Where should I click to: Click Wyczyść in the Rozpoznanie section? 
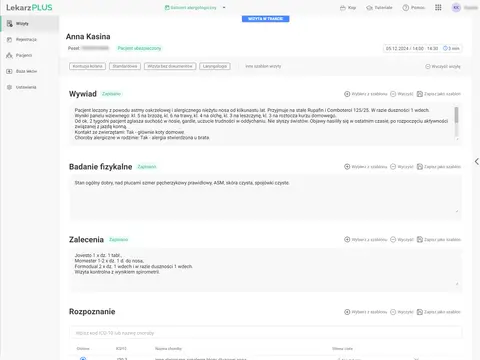tap(402, 312)
